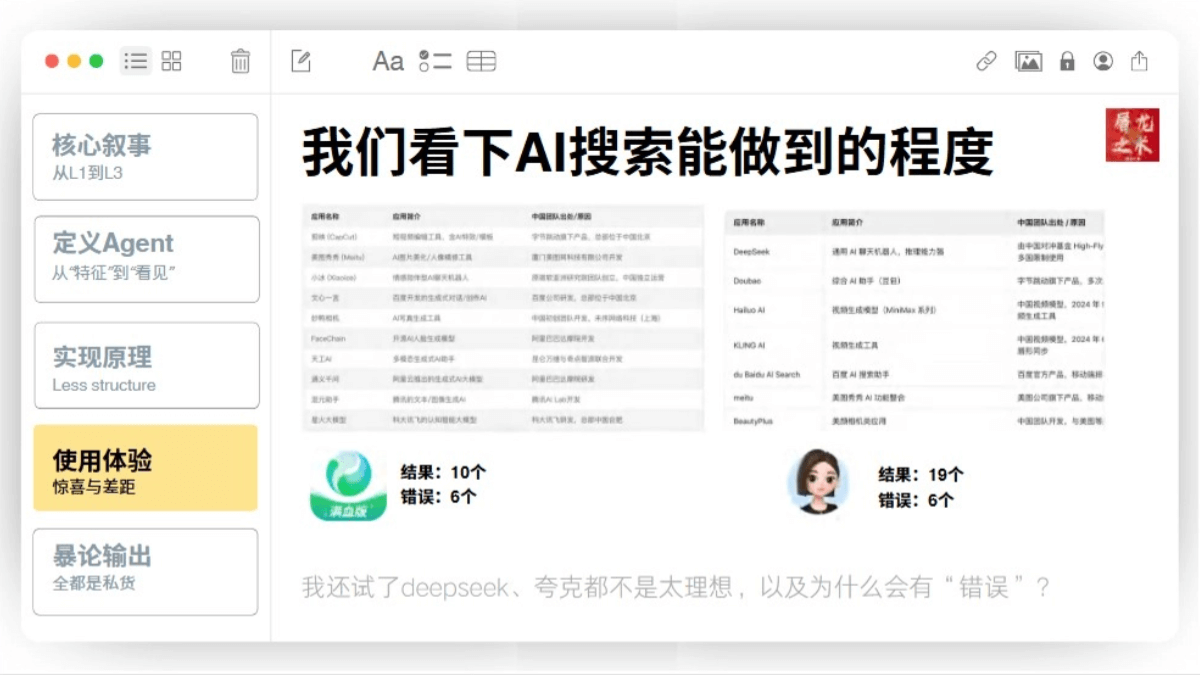This screenshot has height=675, width=1200.
Task: Switch to list view layout
Action: tap(134, 61)
